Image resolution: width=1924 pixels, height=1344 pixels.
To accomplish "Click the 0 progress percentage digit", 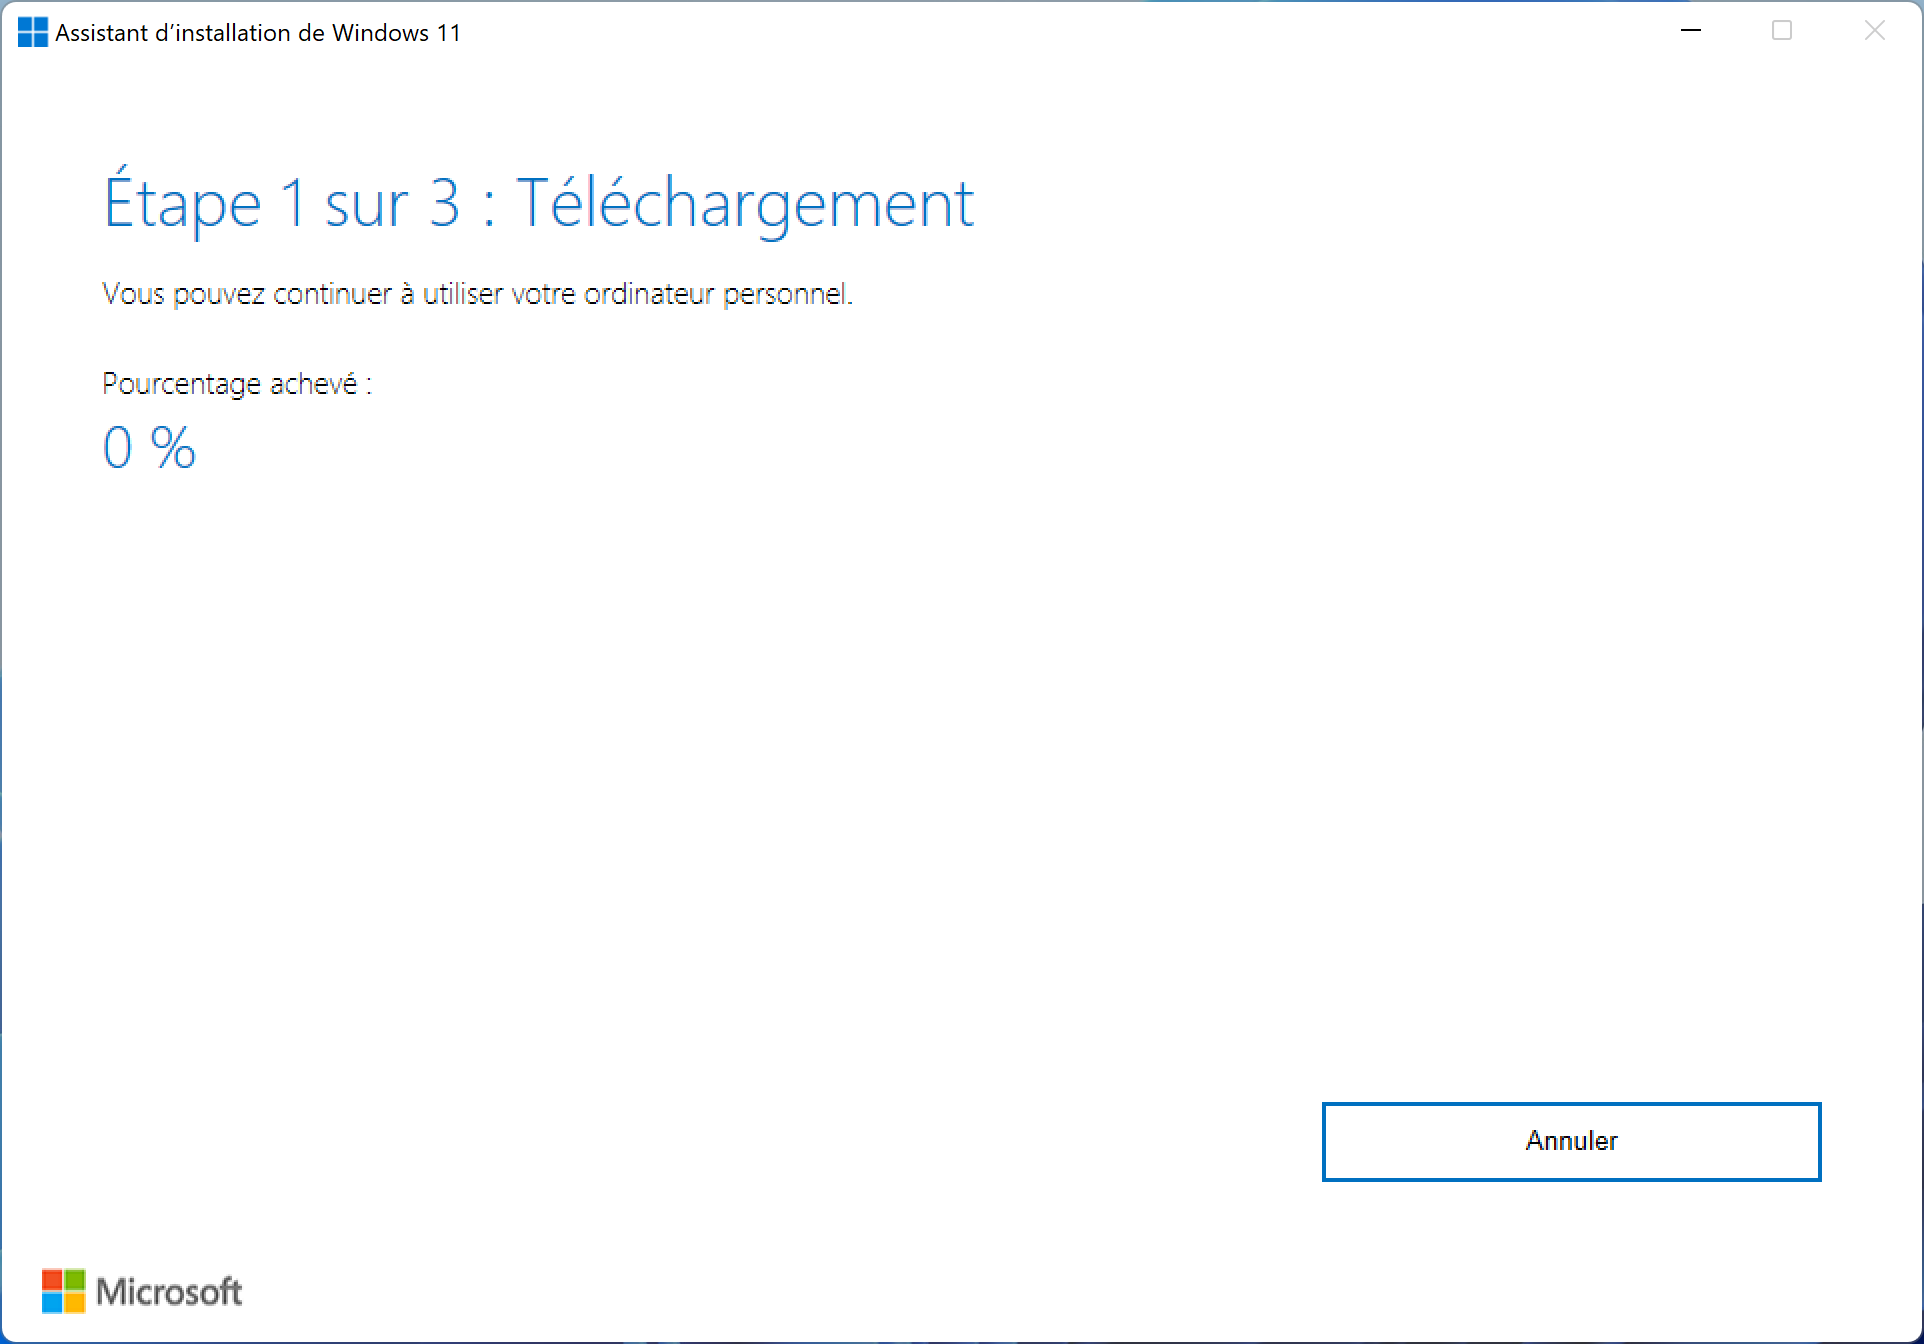I will pos(117,447).
